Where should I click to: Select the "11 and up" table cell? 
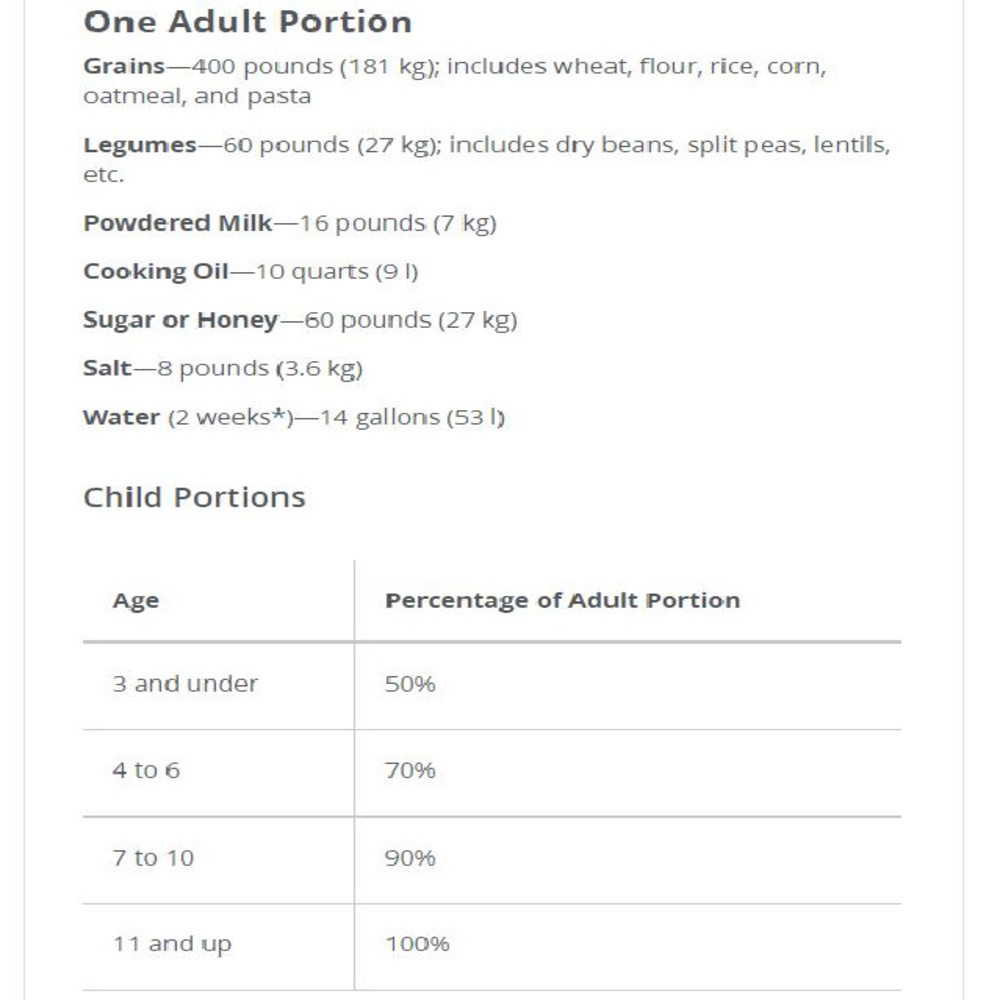pyautogui.click(x=171, y=944)
